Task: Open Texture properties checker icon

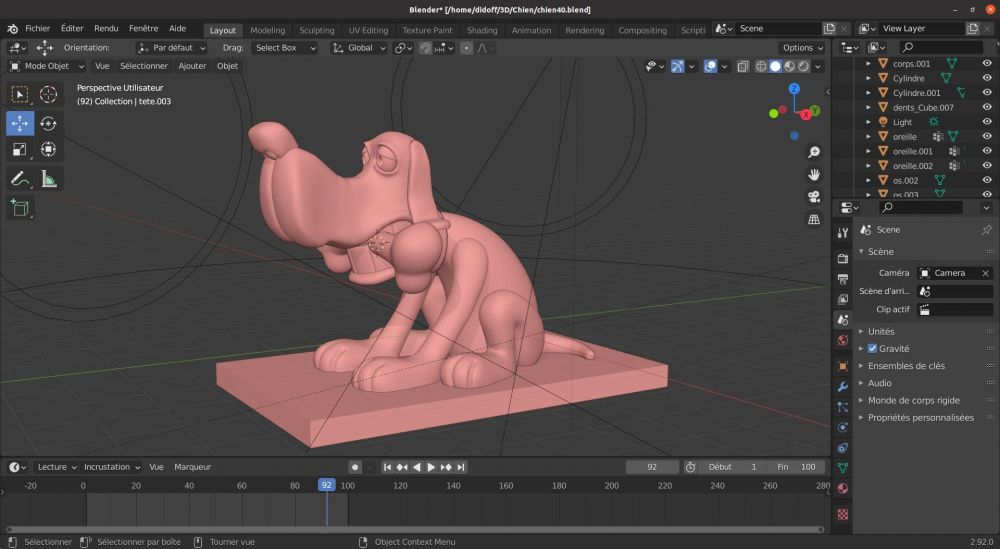Action: tap(842, 514)
